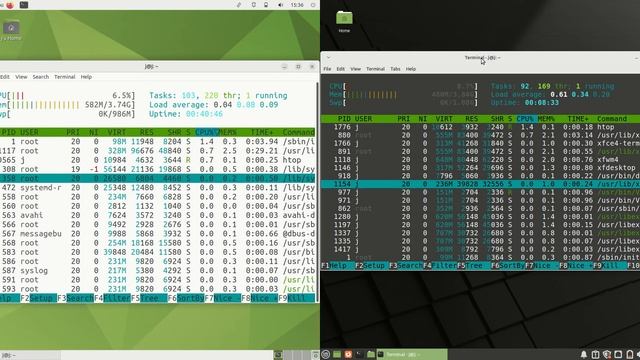Toggle F5 Tree view in right htop
This screenshot has width=640, height=360.
click(x=473, y=266)
